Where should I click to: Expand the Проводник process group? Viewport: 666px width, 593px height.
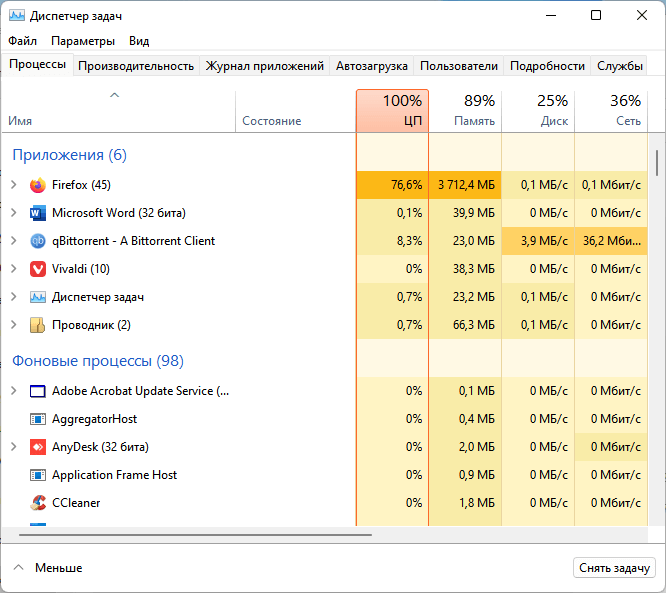[x=13, y=325]
